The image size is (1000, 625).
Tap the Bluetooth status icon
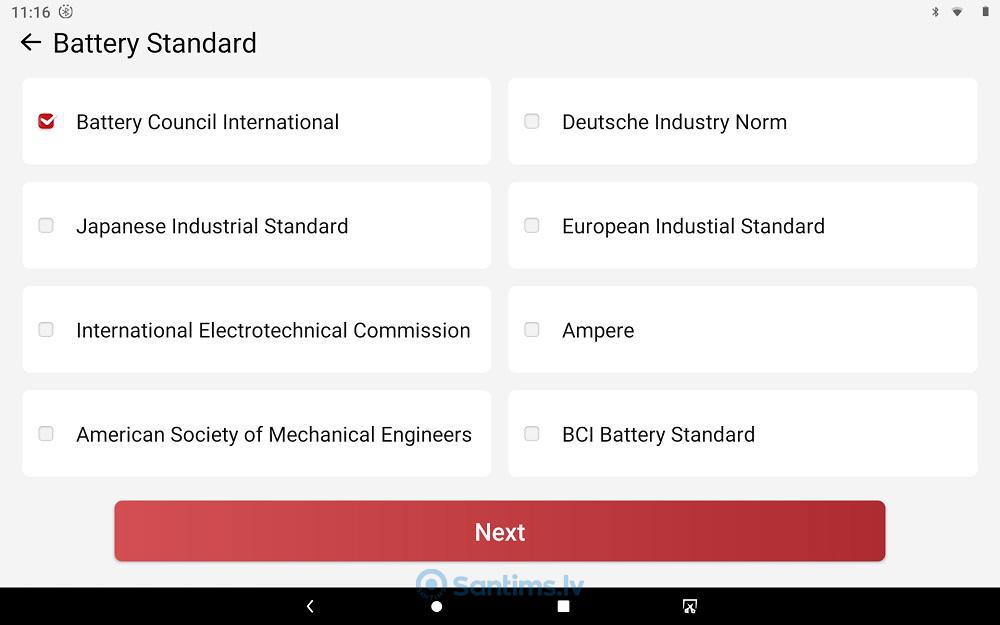pos(936,11)
